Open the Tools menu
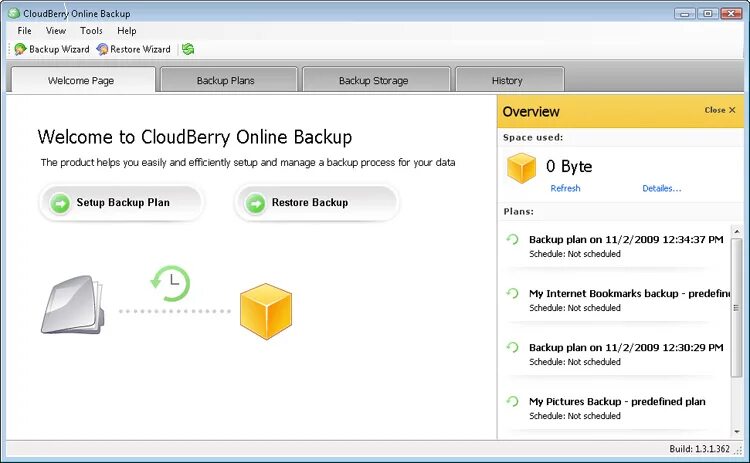 click(x=91, y=31)
